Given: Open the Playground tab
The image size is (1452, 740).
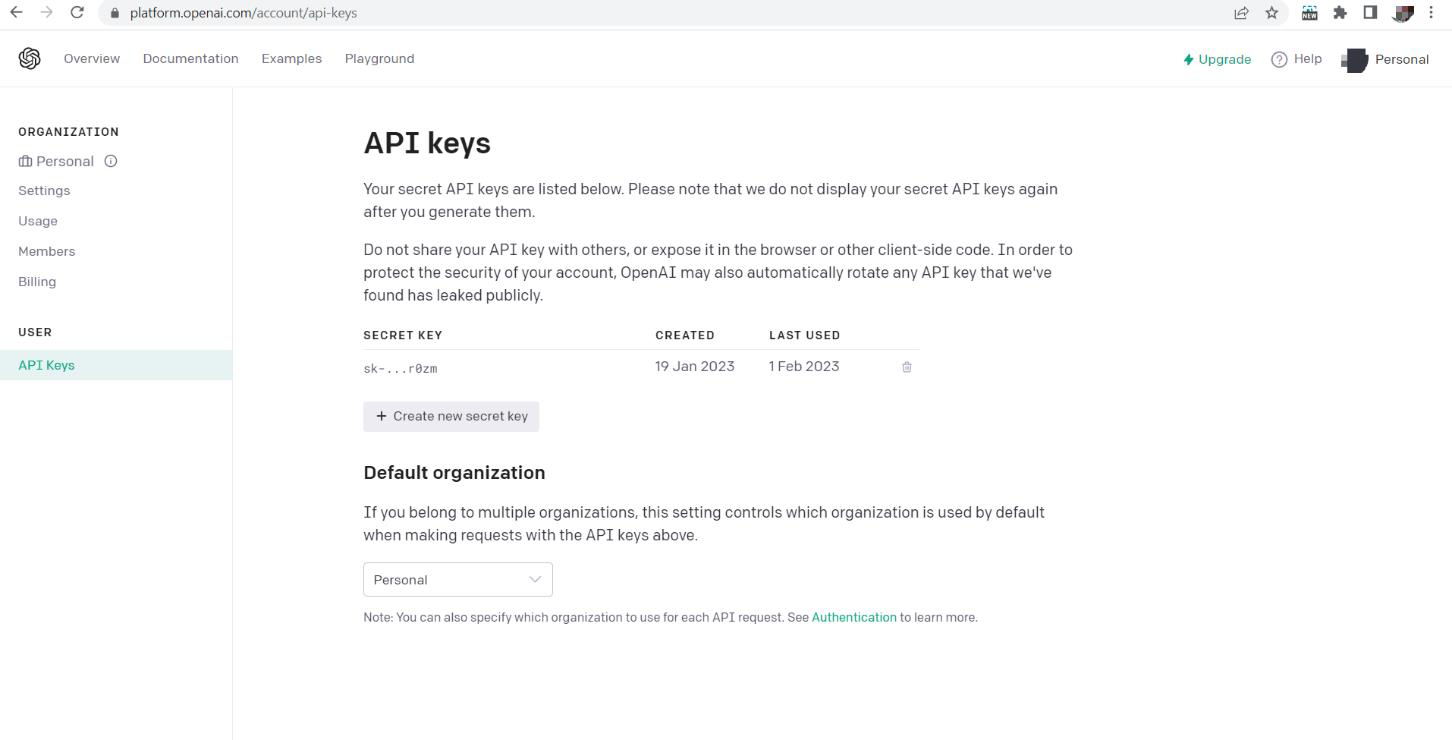Looking at the screenshot, I should (x=380, y=59).
